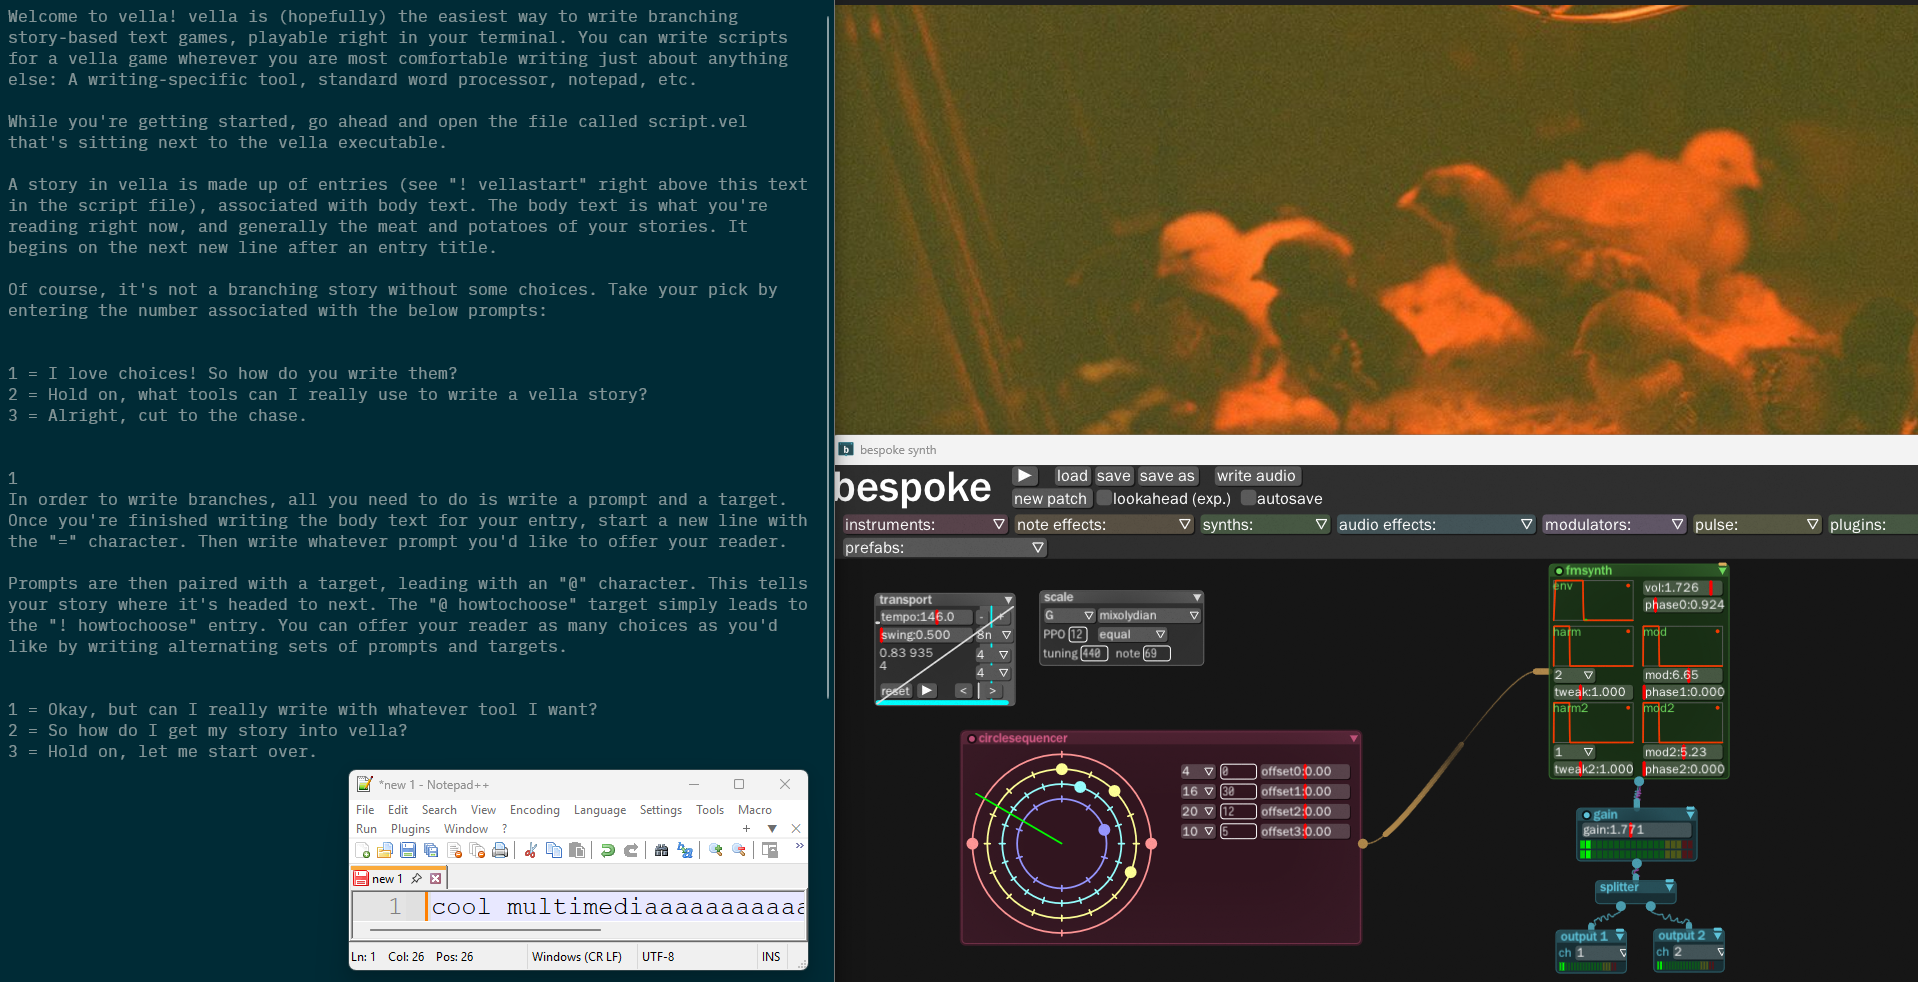Toggle the fmsynth module enable dot

[1558, 571]
